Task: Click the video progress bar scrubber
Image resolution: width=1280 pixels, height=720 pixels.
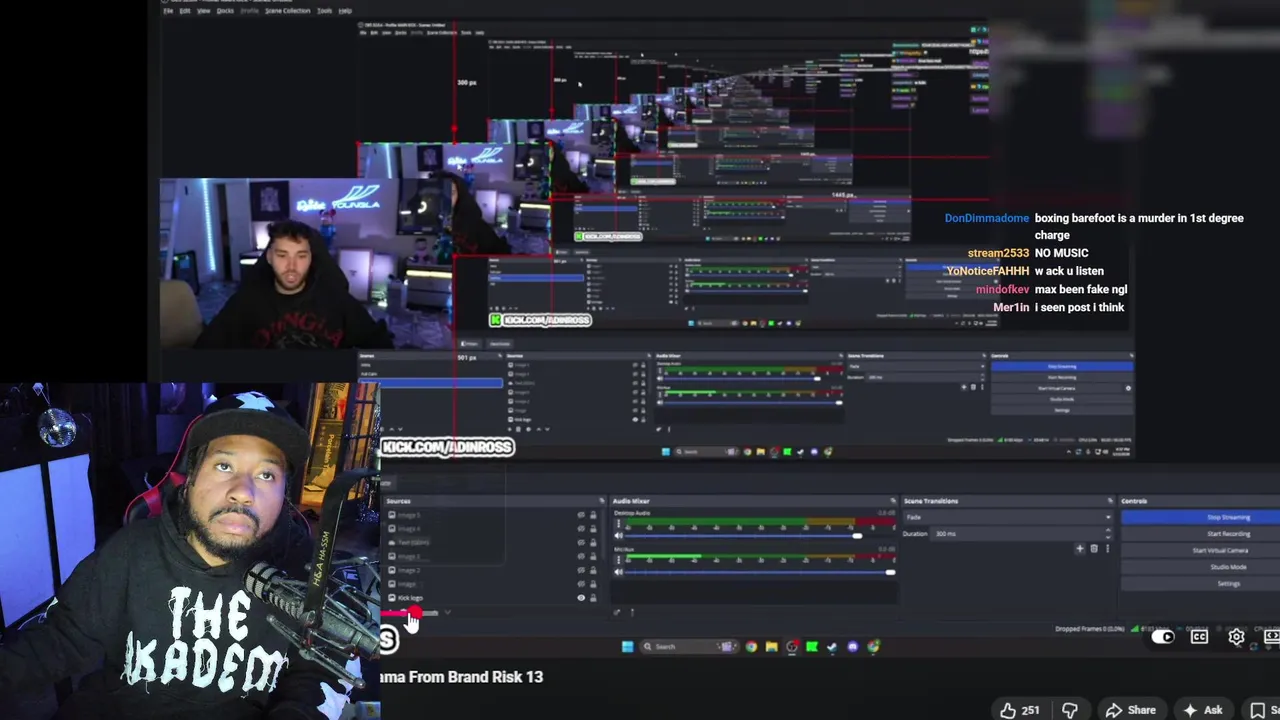Action: click(x=415, y=611)
